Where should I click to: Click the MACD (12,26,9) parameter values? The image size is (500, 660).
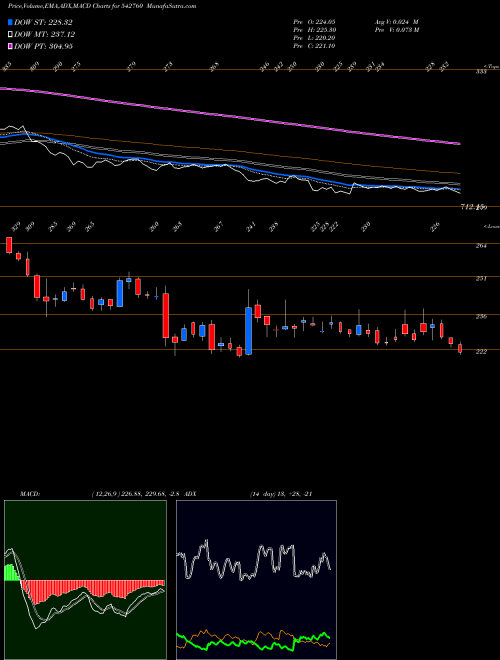(x=136, y=494)
